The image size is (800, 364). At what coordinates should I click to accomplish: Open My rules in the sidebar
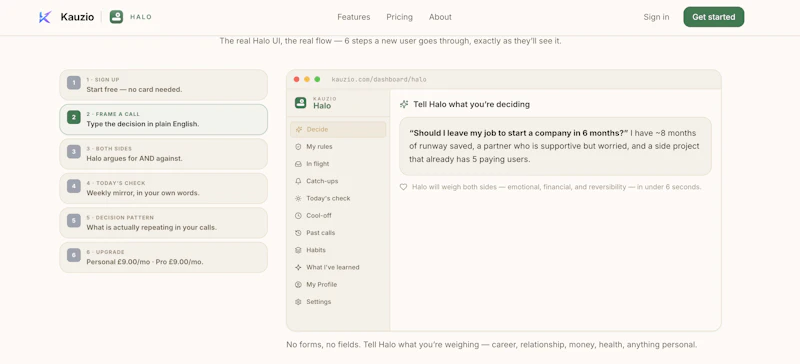click(x=338, y=147)
